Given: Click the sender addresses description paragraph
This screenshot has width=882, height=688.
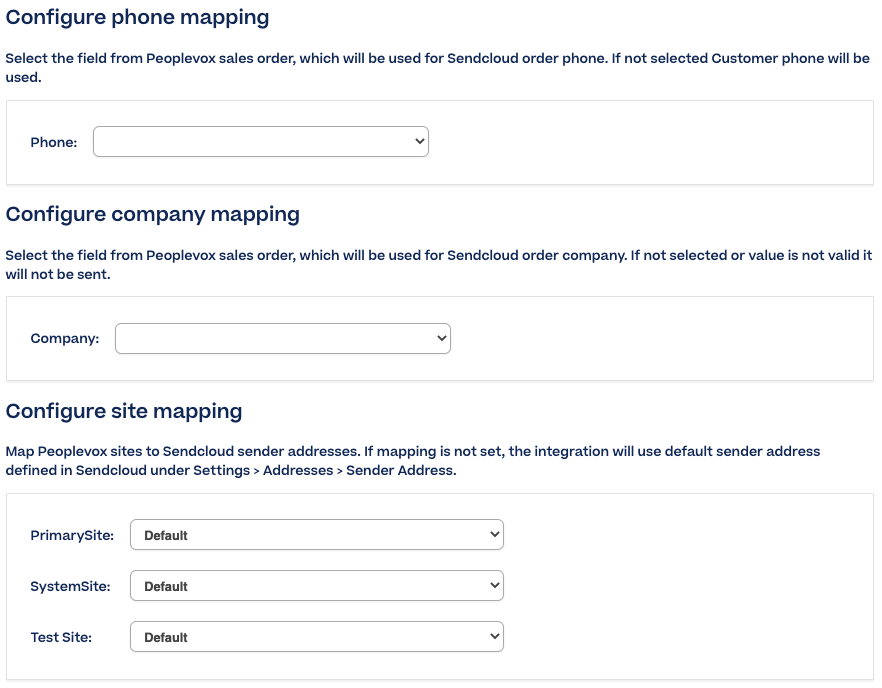Looking at the screenshot, I should coord(413,461).
